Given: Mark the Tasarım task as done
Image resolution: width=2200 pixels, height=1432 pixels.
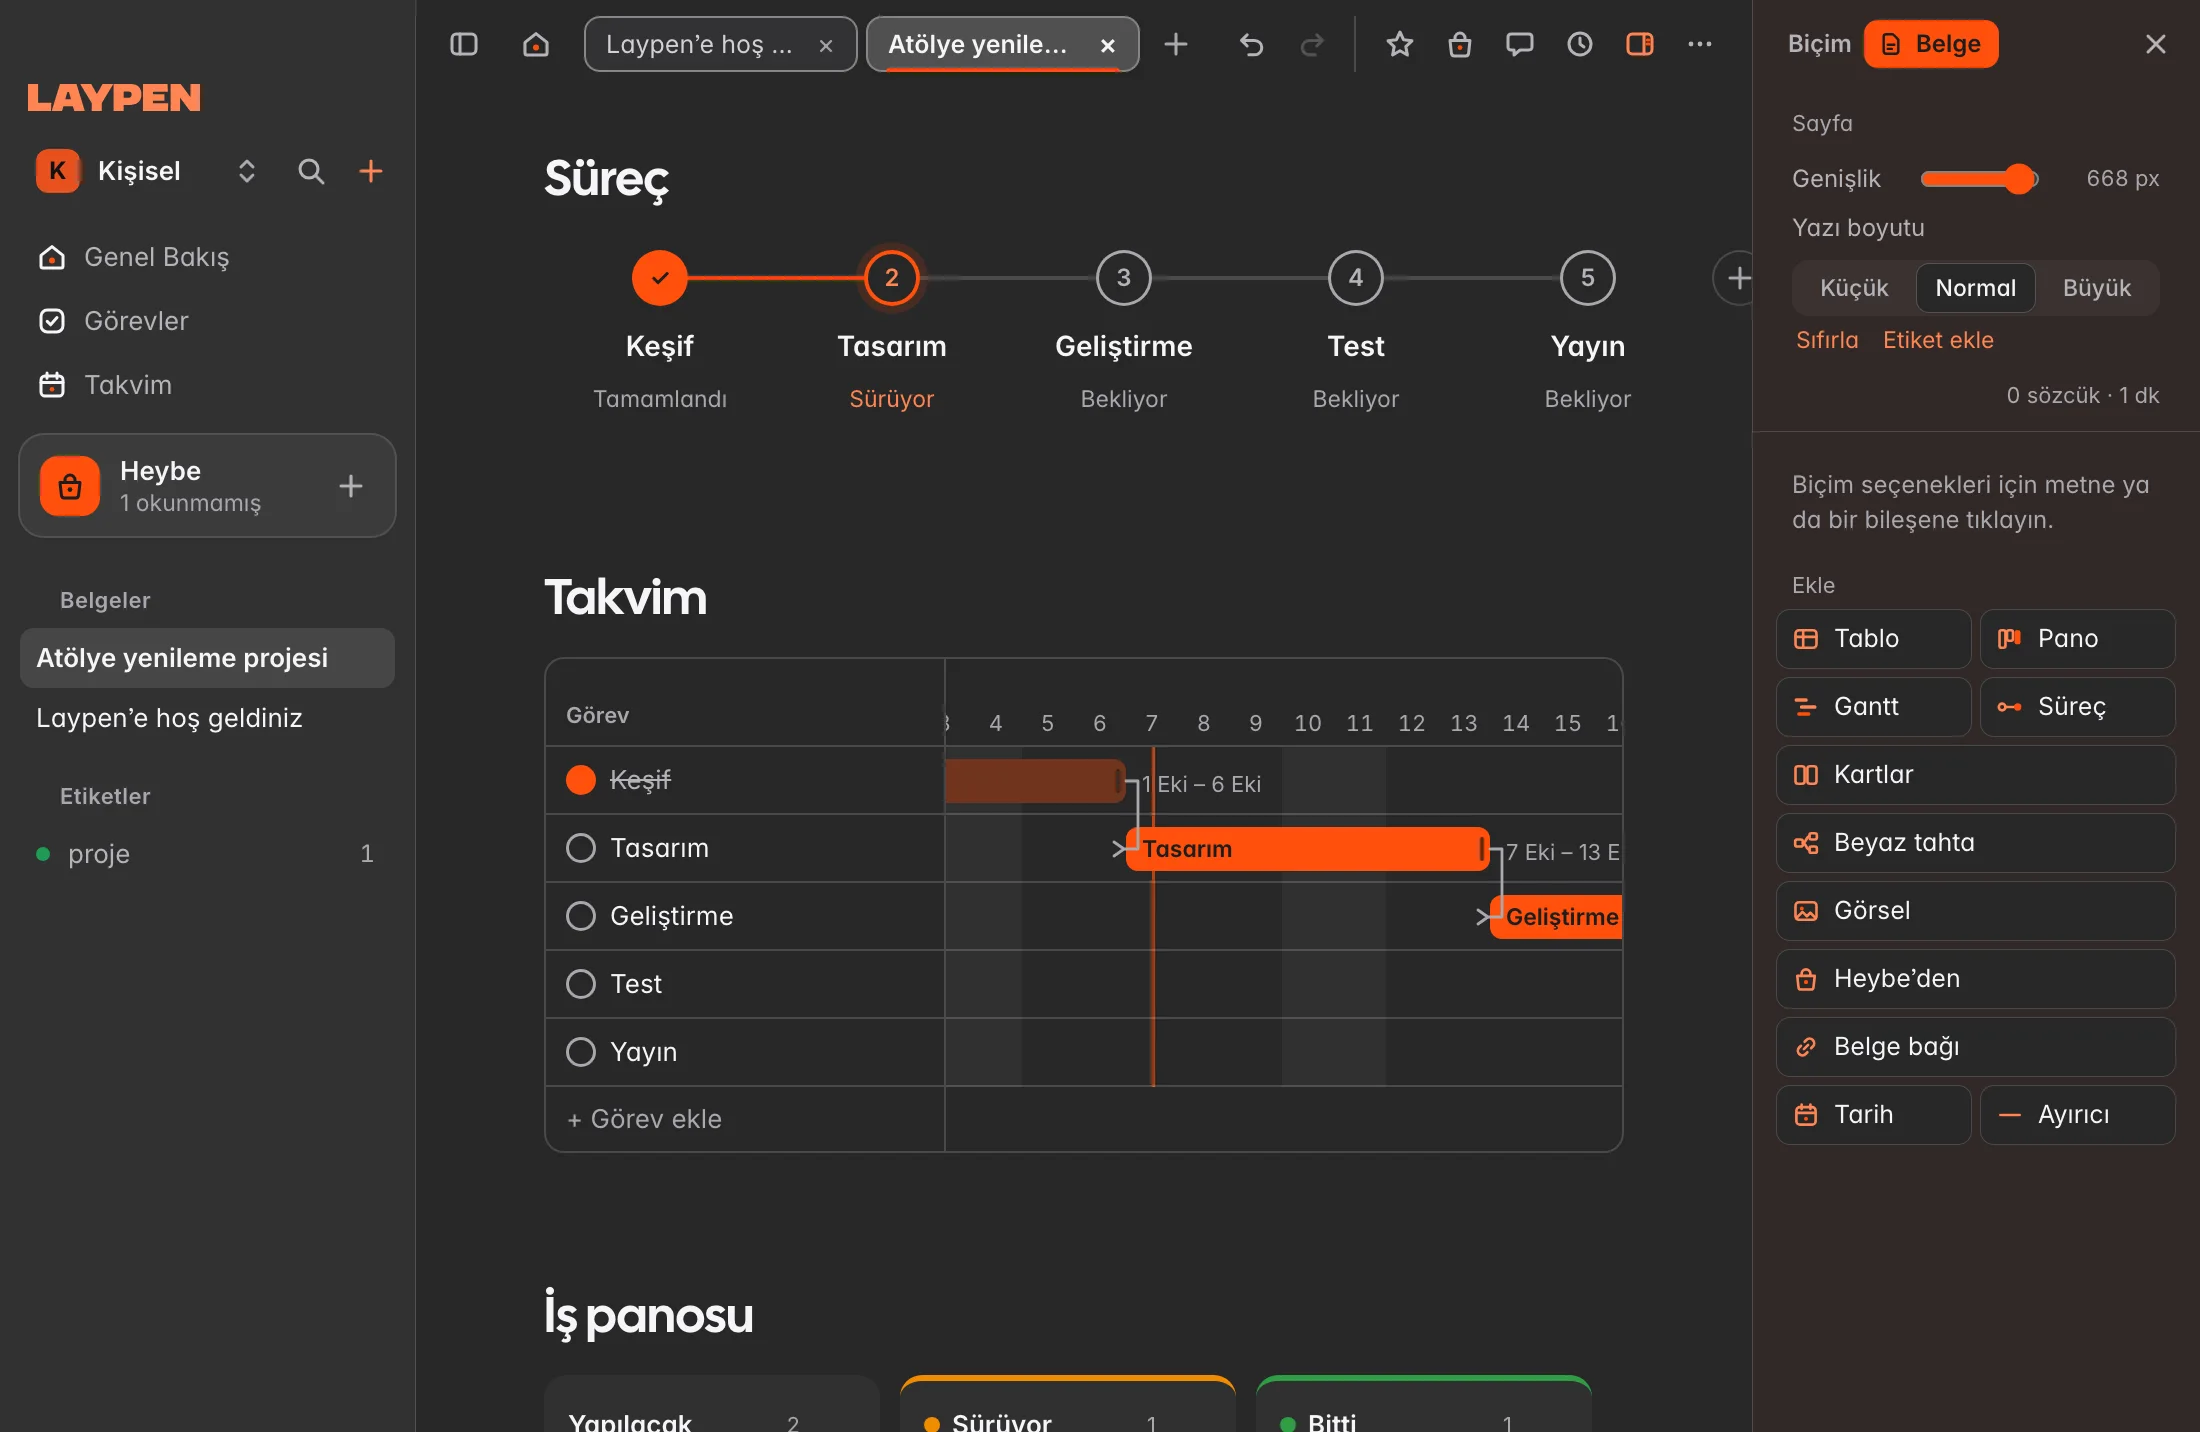Looking at the screenshot, I should point(581,848).
